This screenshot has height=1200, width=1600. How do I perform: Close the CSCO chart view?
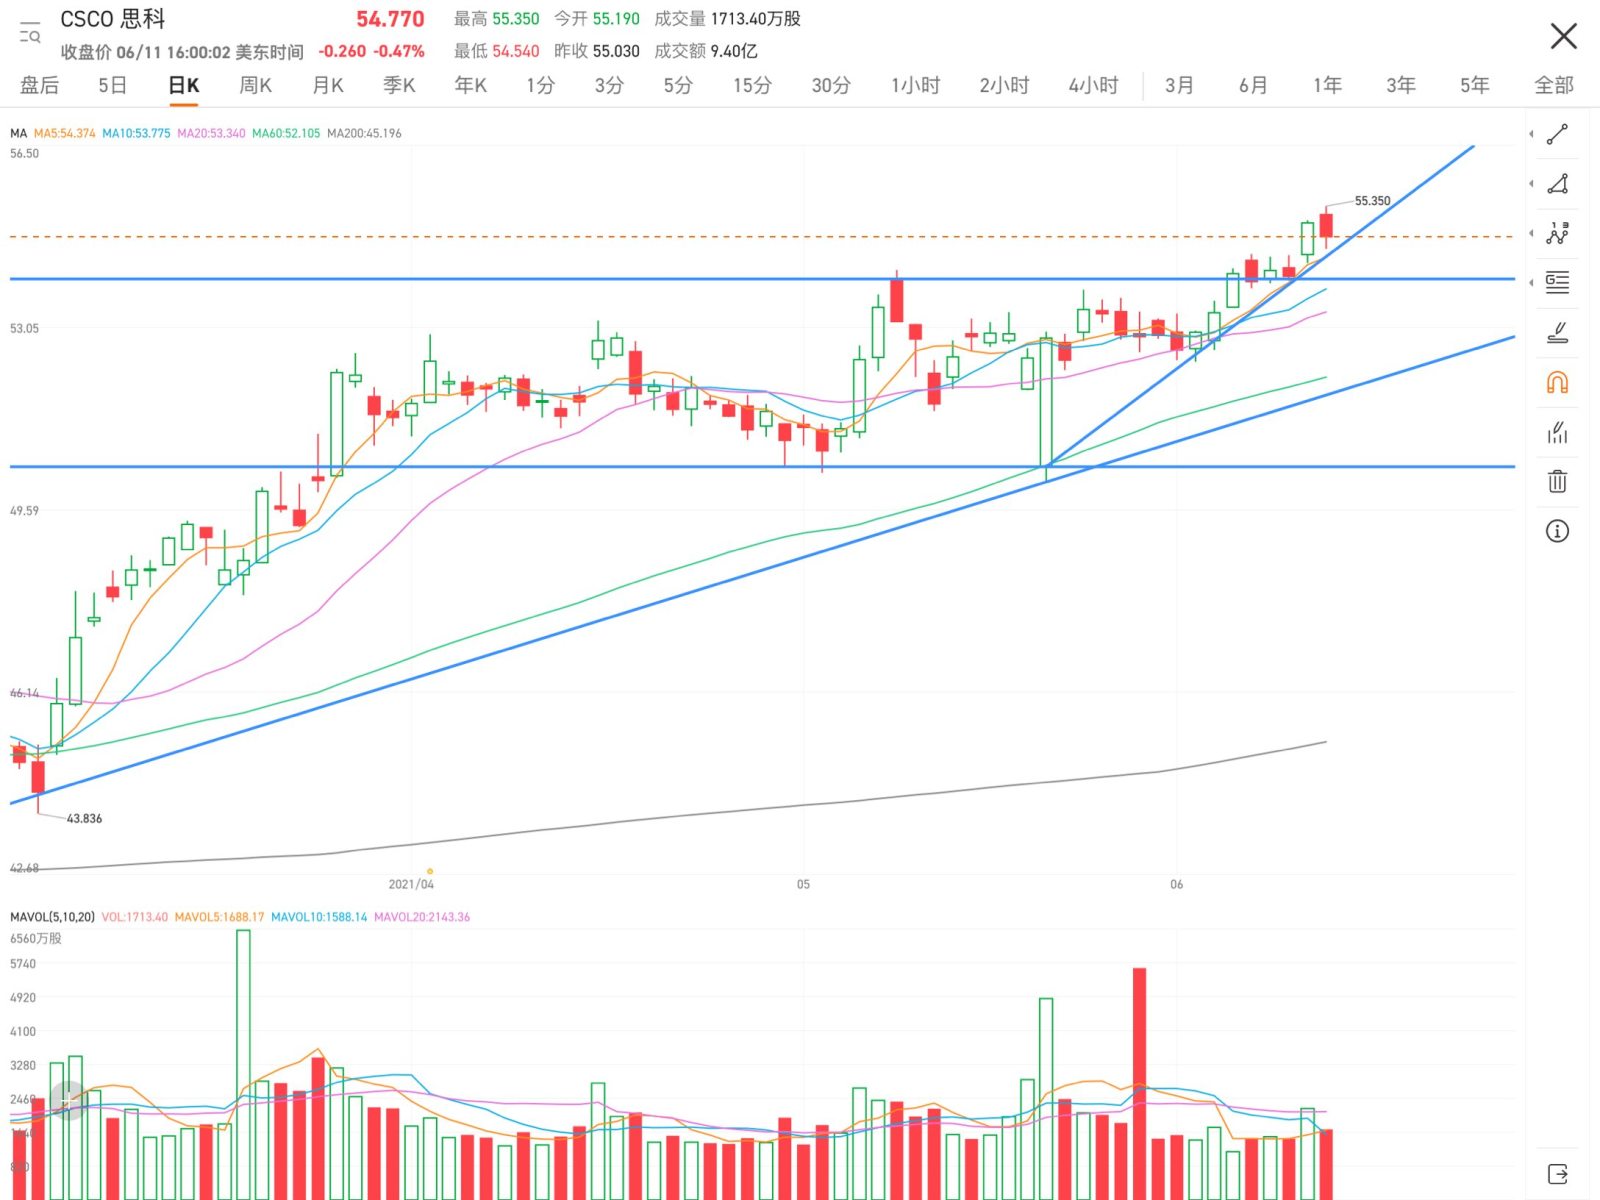[1563, 37]
